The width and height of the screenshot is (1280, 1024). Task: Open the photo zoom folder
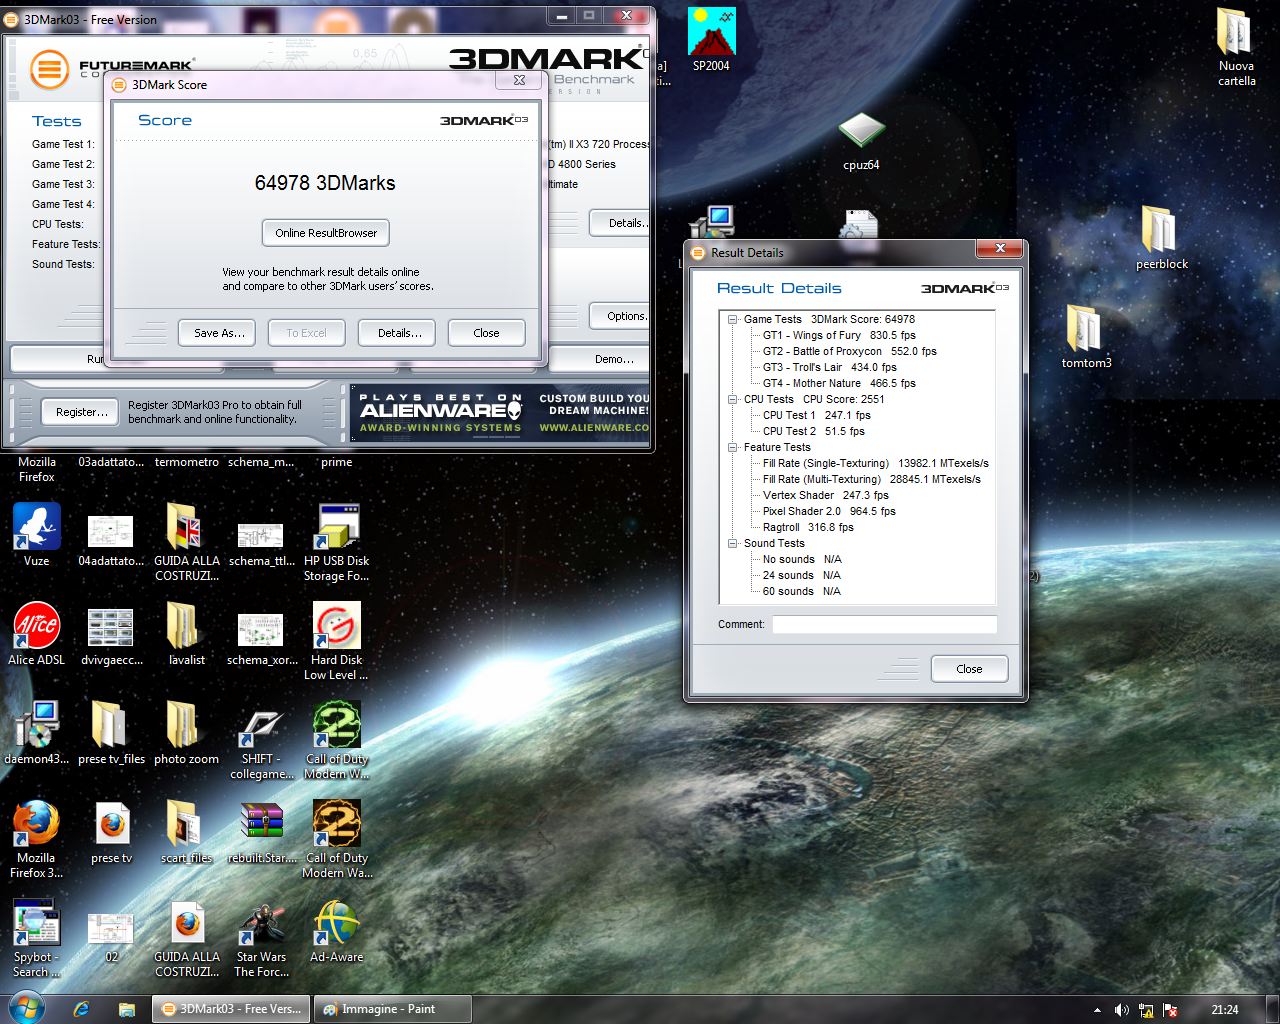tap(187, 732)
